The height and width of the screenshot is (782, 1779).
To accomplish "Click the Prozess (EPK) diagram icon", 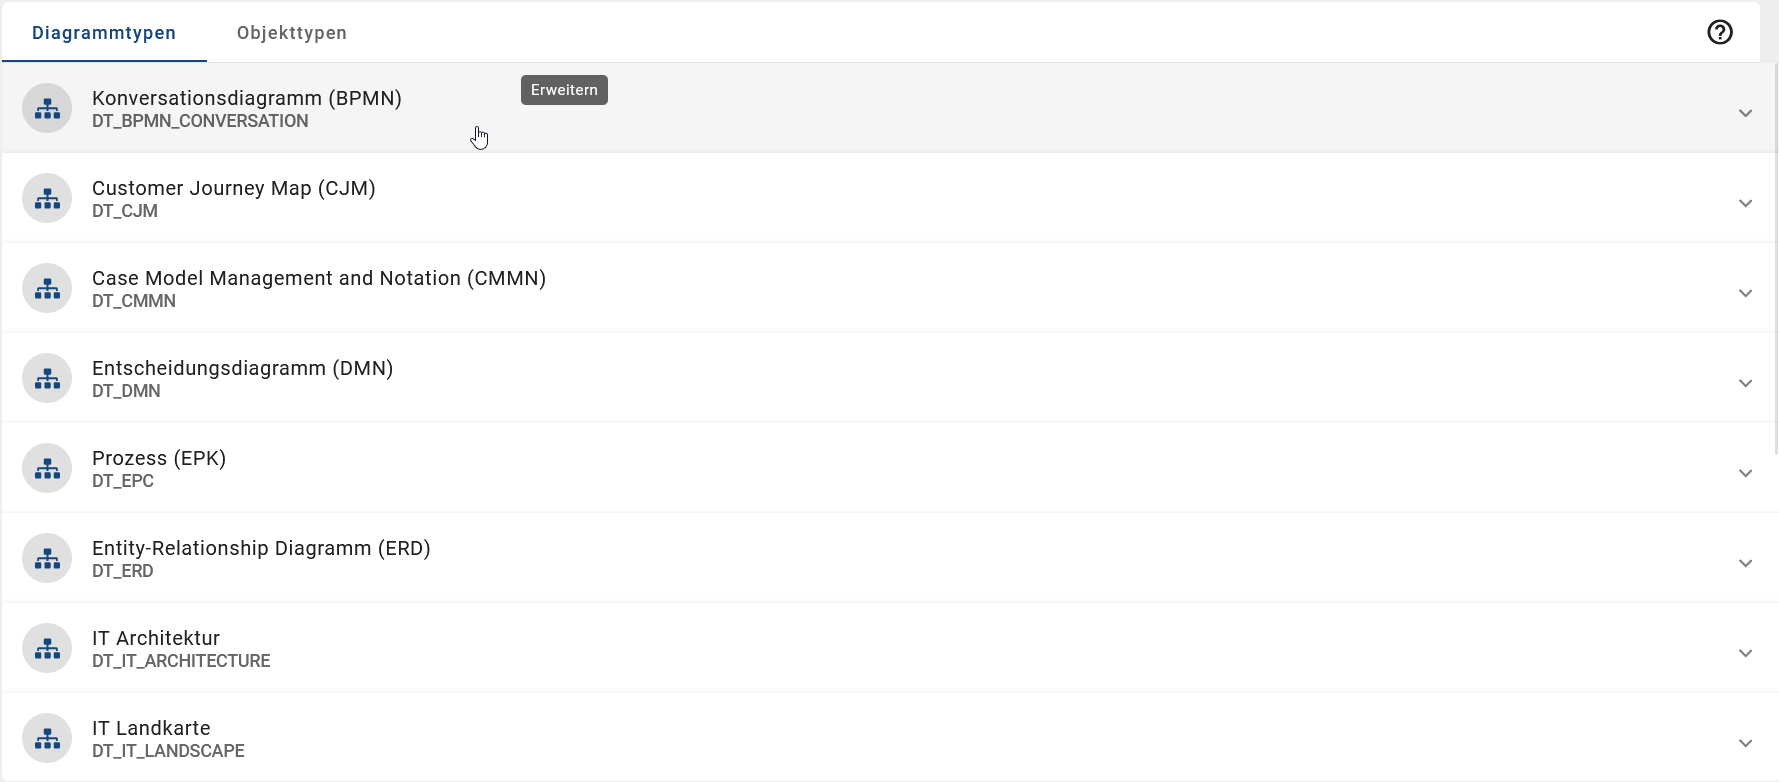I will (47, 468).
